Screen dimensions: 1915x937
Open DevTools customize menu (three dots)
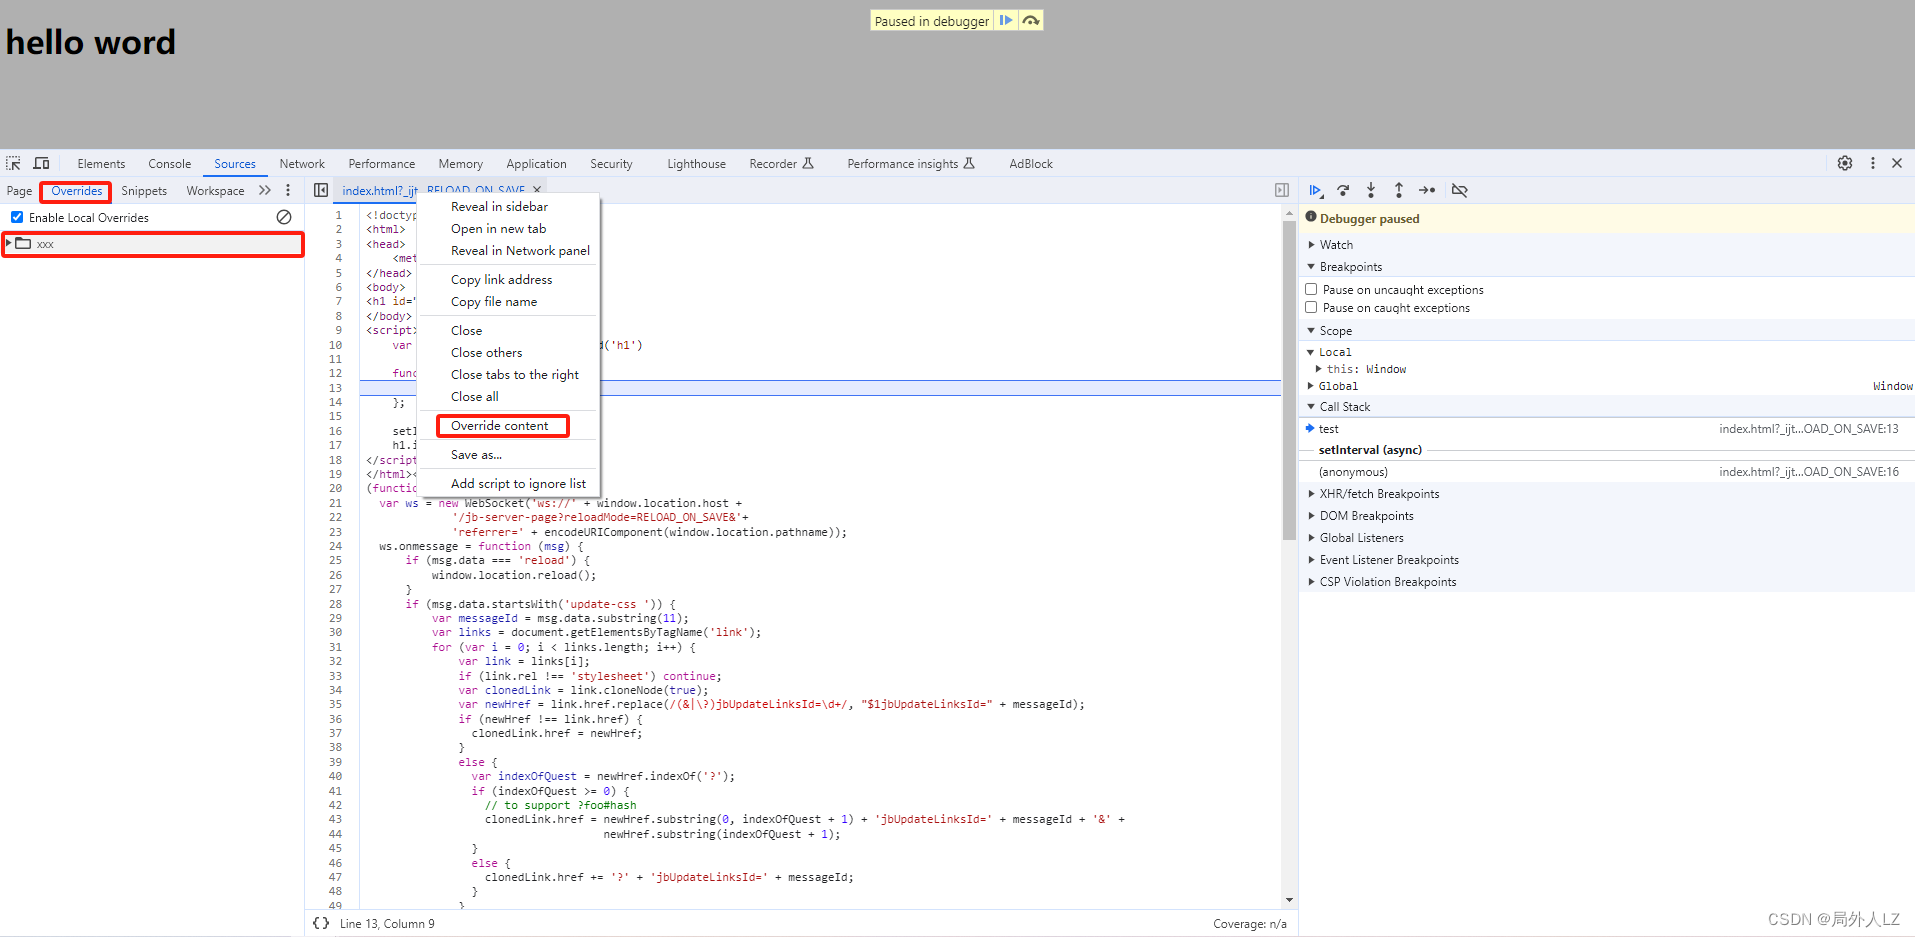click(1873, 163)
